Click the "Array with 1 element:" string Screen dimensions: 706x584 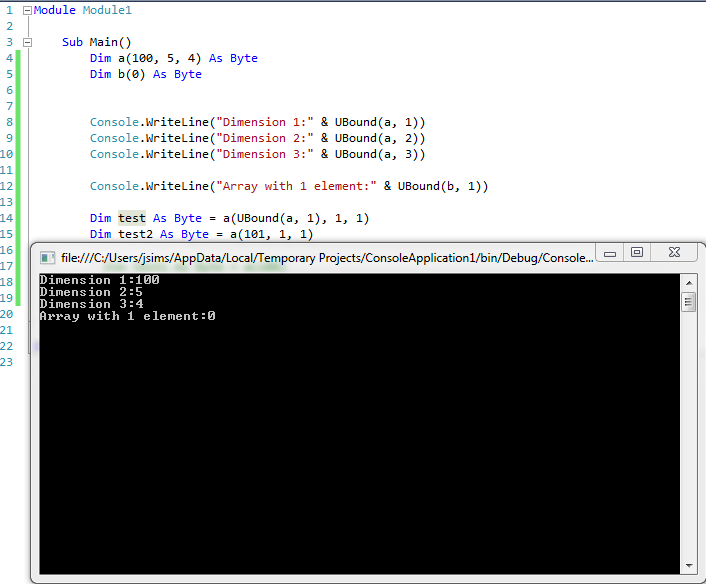pos(296,186)
